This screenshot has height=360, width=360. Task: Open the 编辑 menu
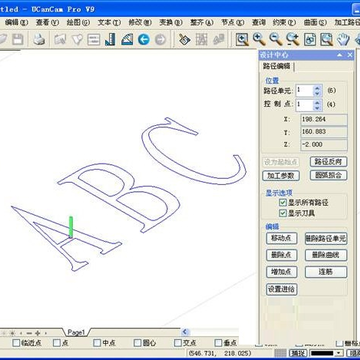pos(16,23)
